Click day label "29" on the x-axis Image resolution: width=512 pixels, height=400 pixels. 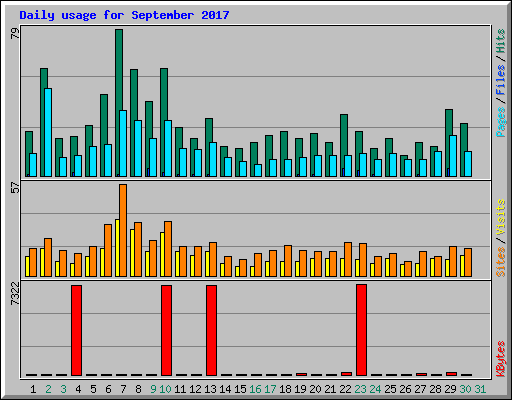(x=450, y=389)
